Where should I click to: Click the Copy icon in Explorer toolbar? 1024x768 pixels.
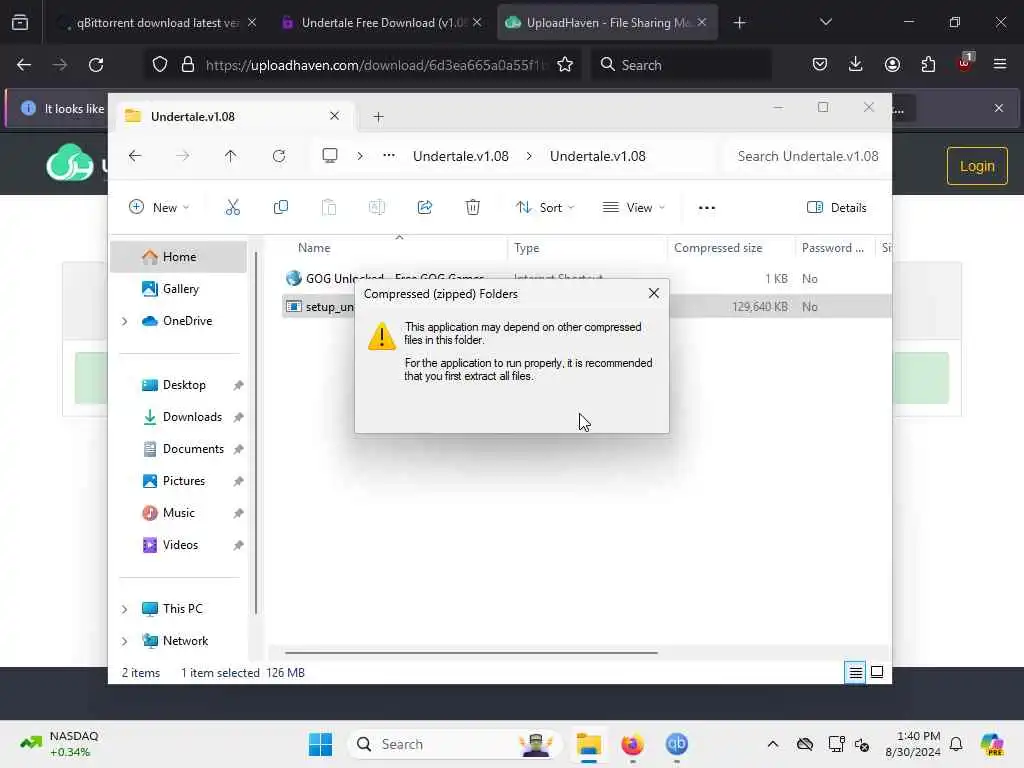[x=281, y=208]
